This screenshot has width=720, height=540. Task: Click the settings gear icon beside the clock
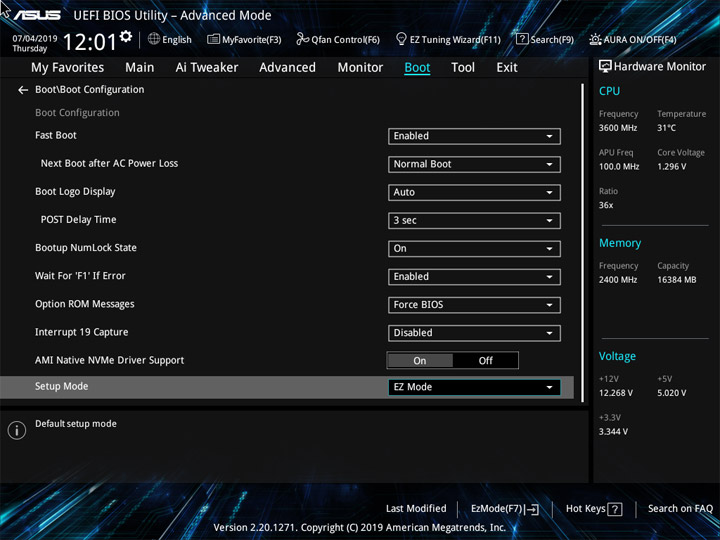126,36
